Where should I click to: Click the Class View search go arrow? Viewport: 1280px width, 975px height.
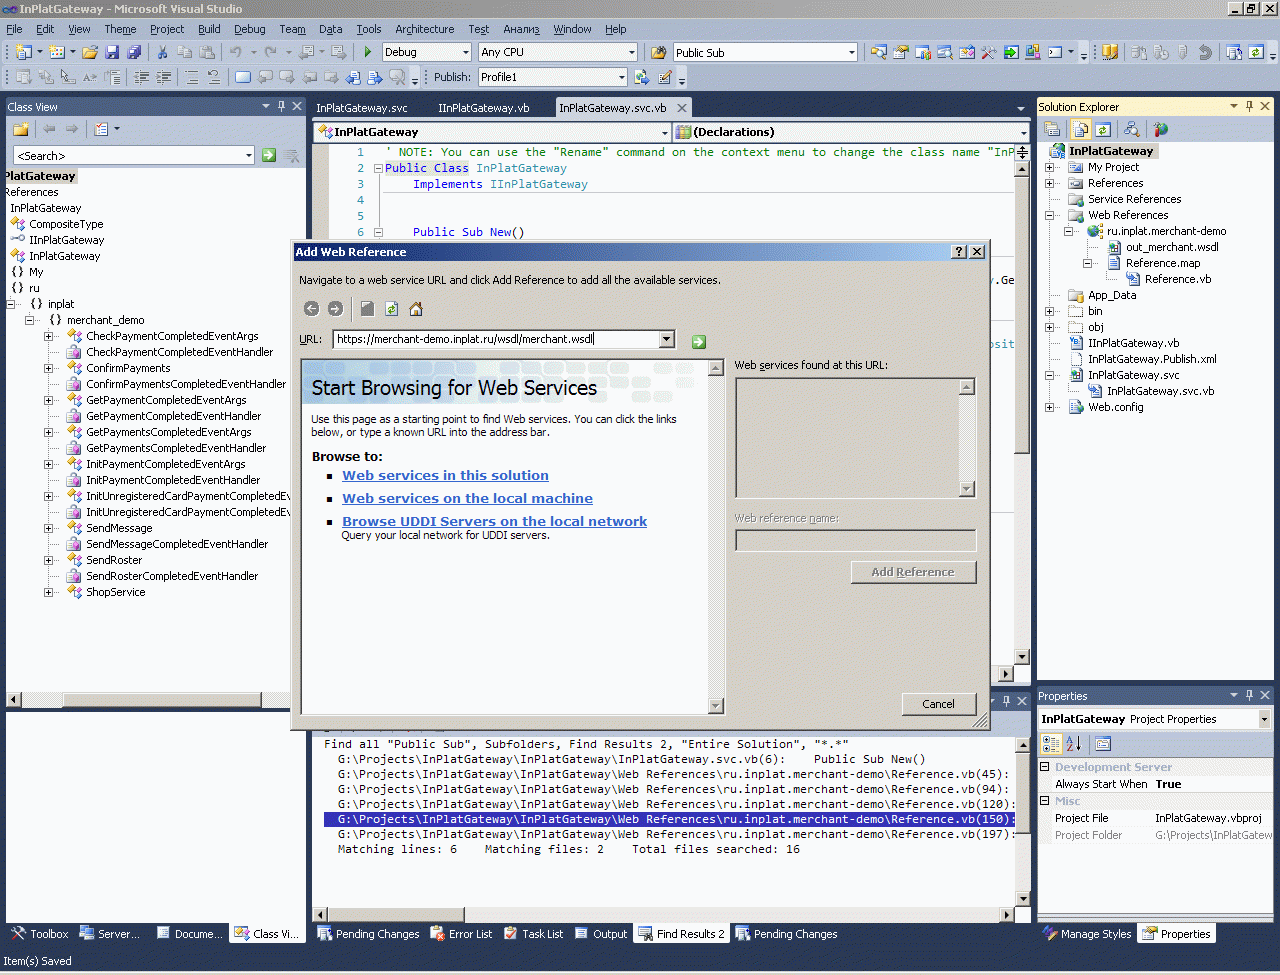pyautogui.click(x=269, y=155)
